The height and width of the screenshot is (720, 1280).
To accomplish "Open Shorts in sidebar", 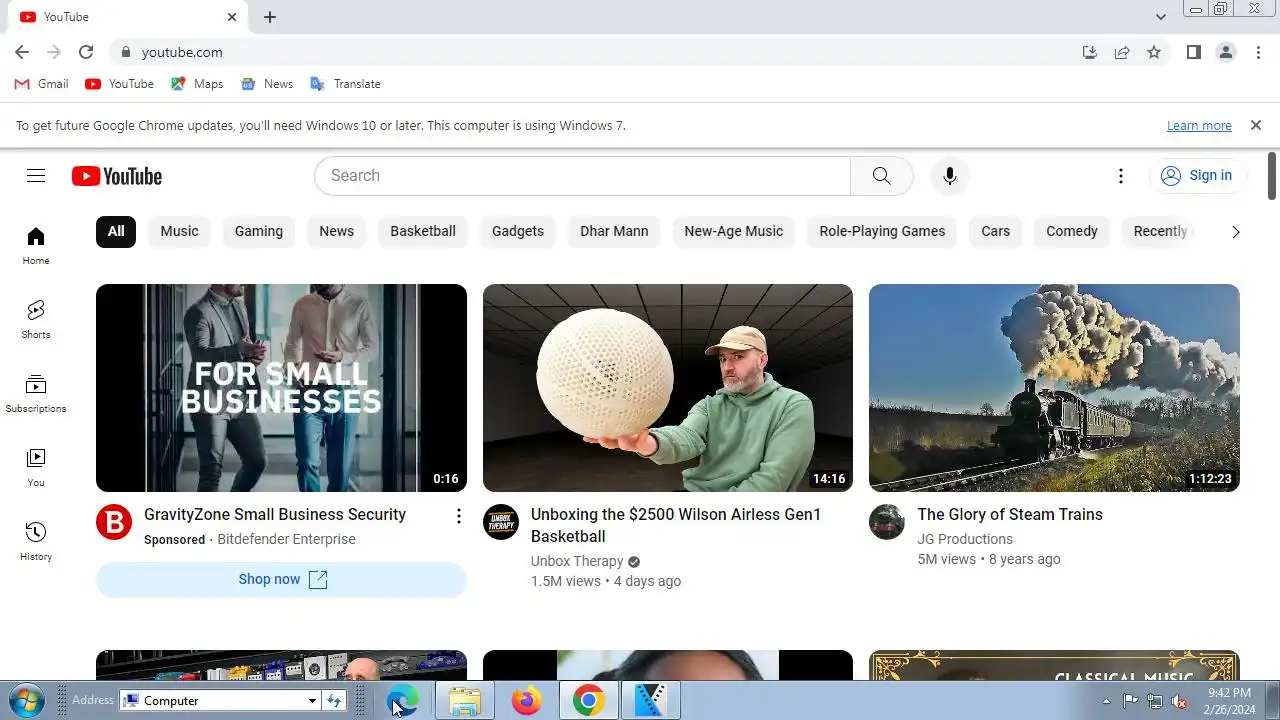I will click(36, 319).
